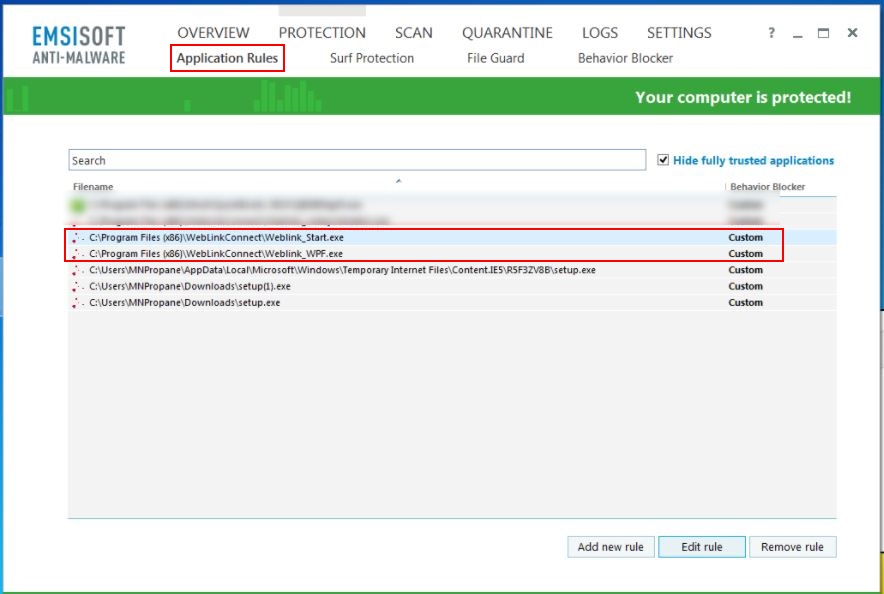884x594 pixels.
Task: Click Custom value for setup(1).exe
Action: pyautogui.click(x=745, y=286)
